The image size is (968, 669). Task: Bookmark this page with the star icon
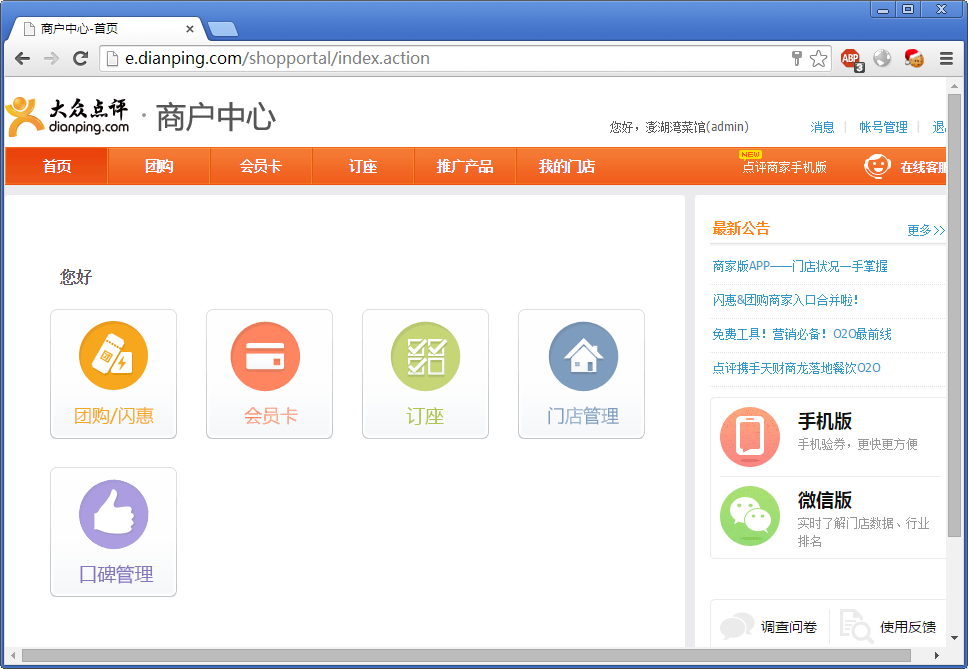coord(818,59)
